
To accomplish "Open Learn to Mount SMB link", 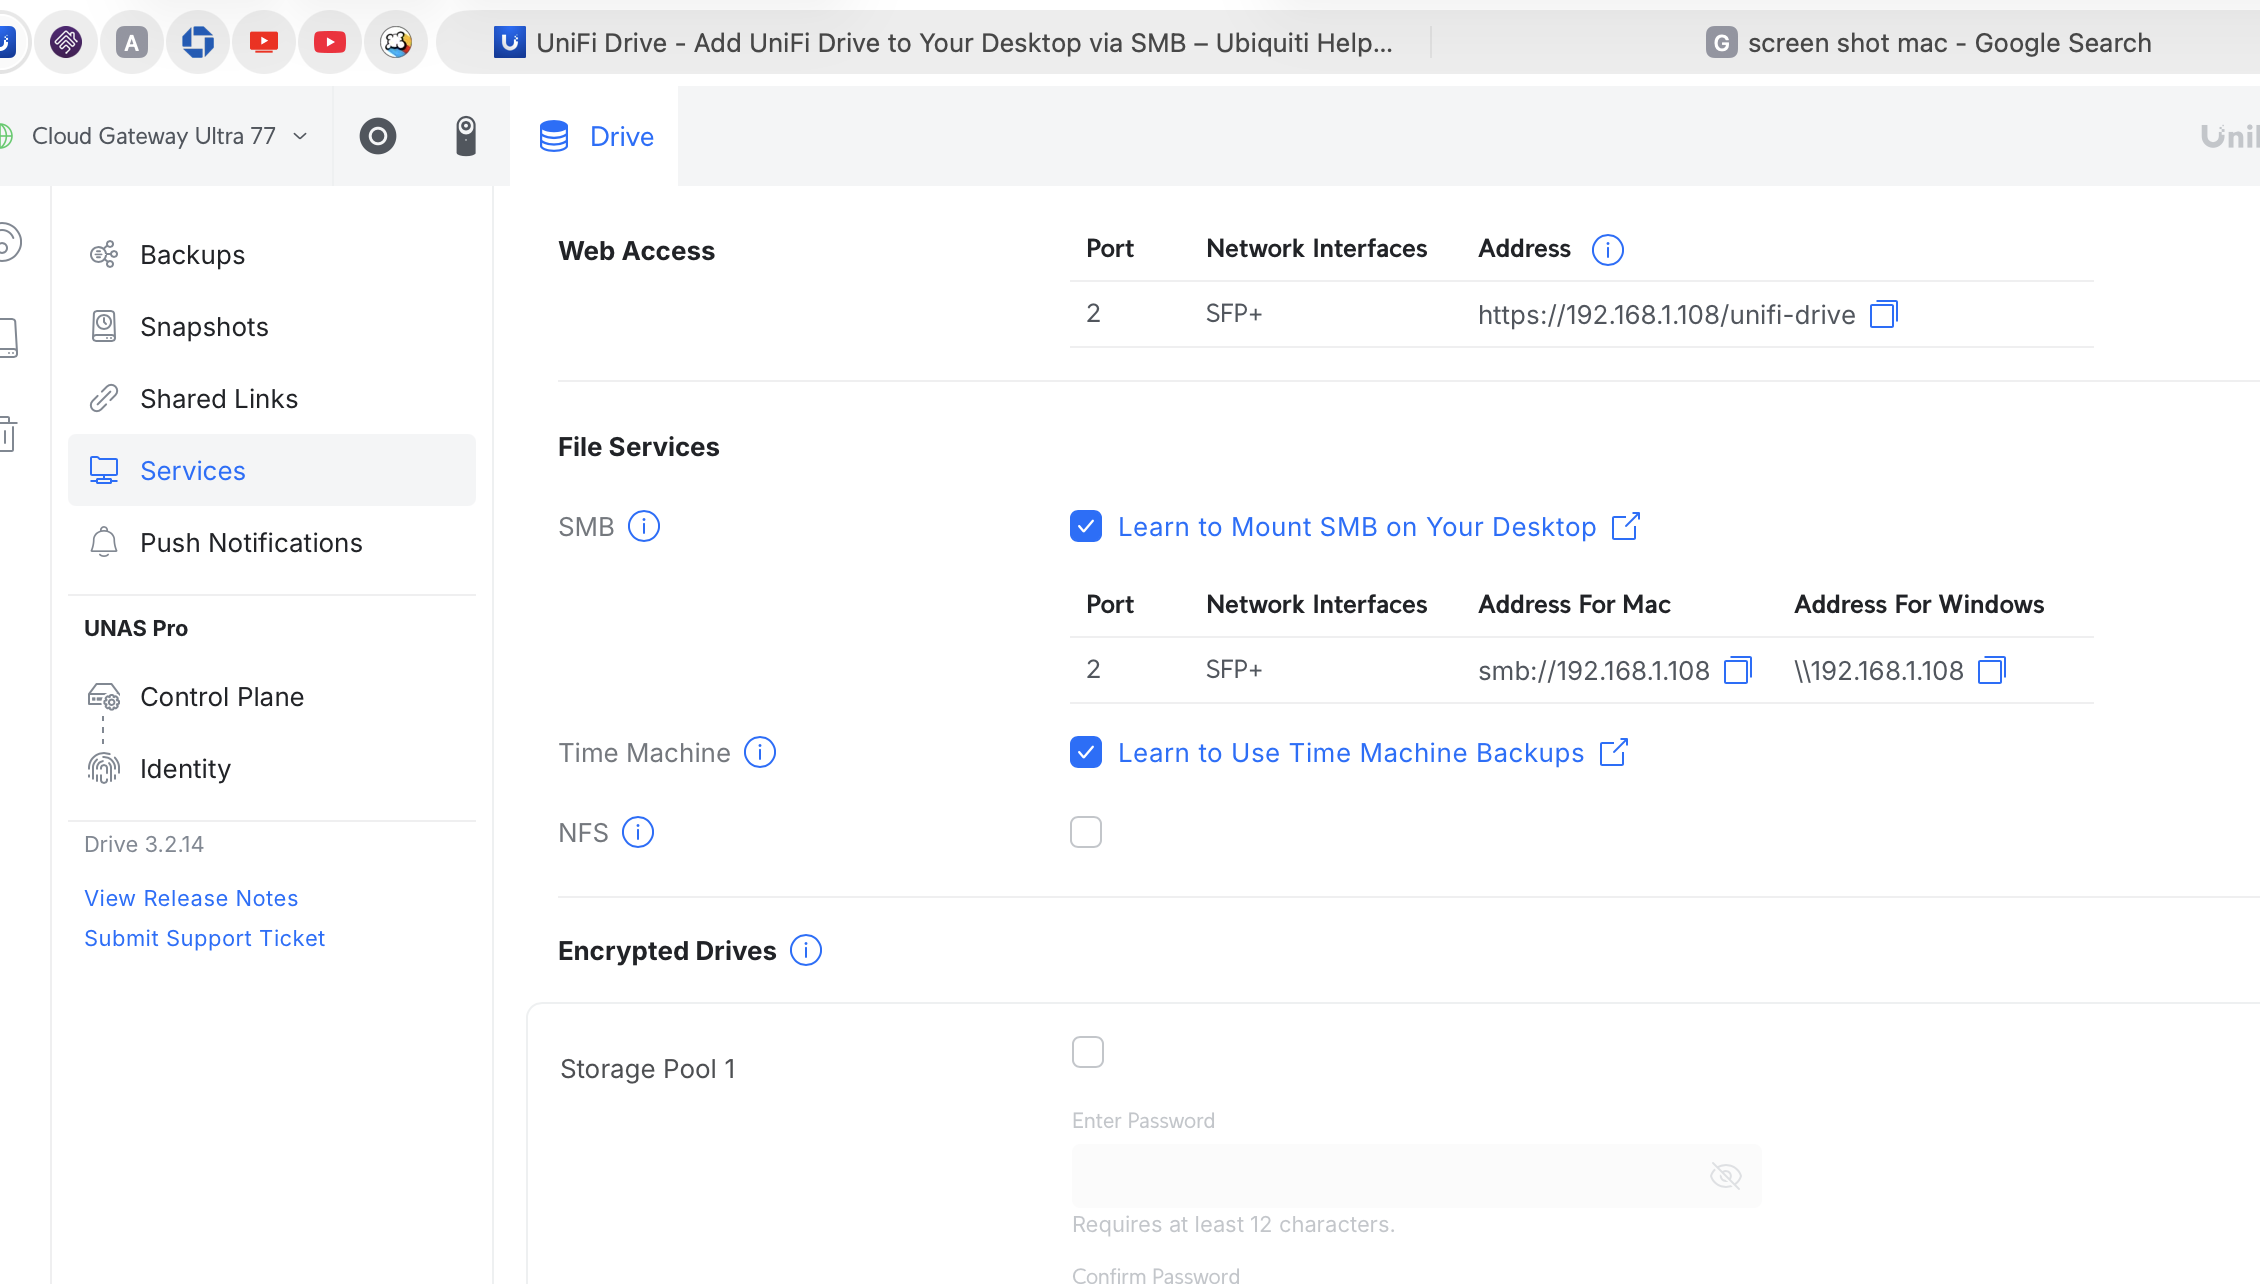I will [x=1356, y=527].
